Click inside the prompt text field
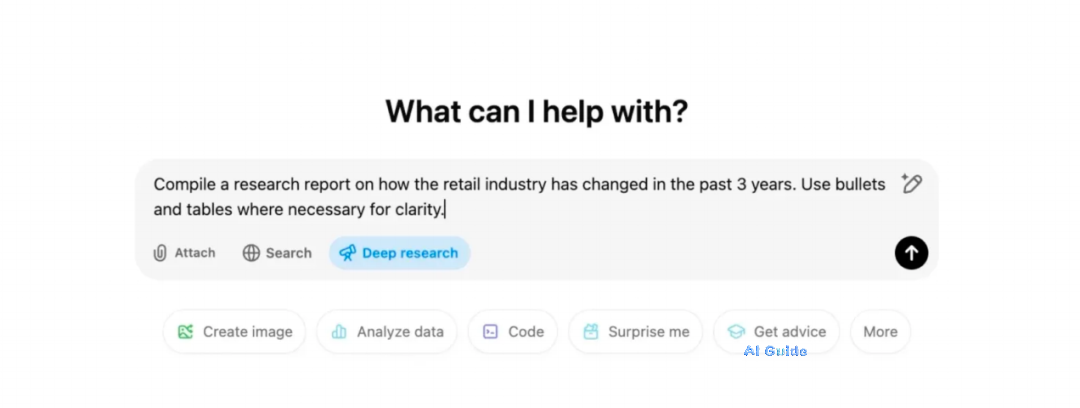1080x408 pixels. click(x=519, y=196)
